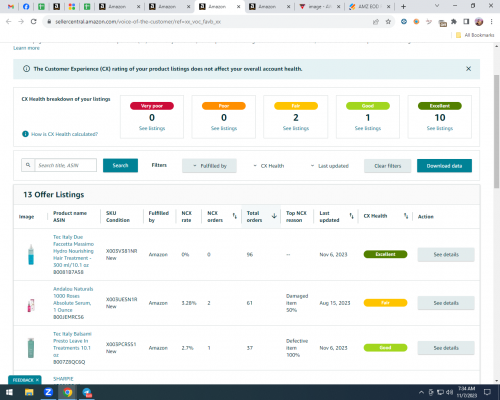Open the FEEDBACK tab widget
The height and width of the screenshot is (400, 500).
click(x=23, y=380)
